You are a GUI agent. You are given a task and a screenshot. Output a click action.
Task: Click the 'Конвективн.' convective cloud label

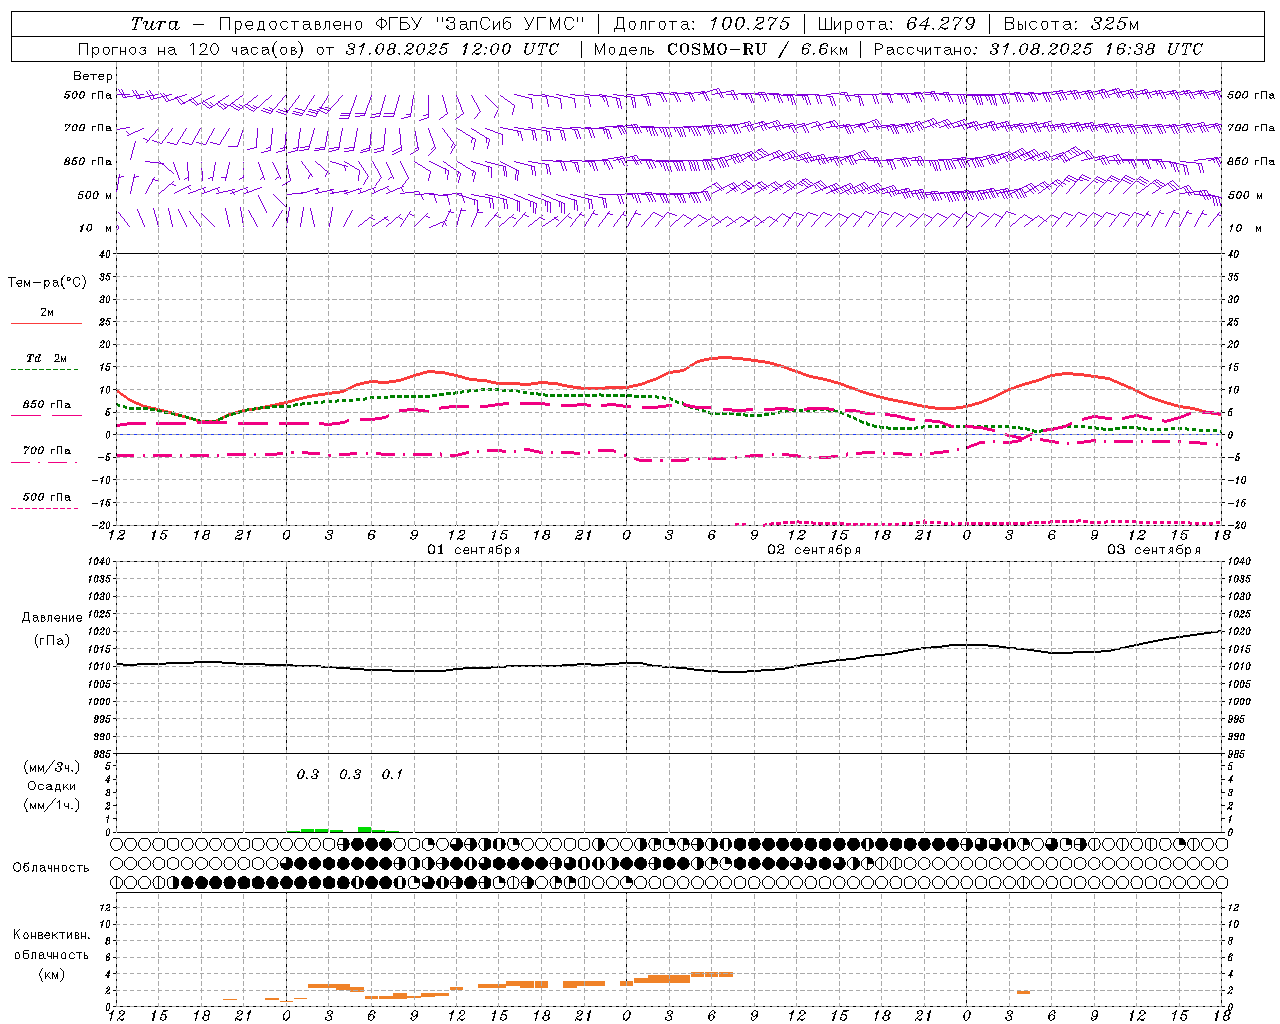(52, 935)
